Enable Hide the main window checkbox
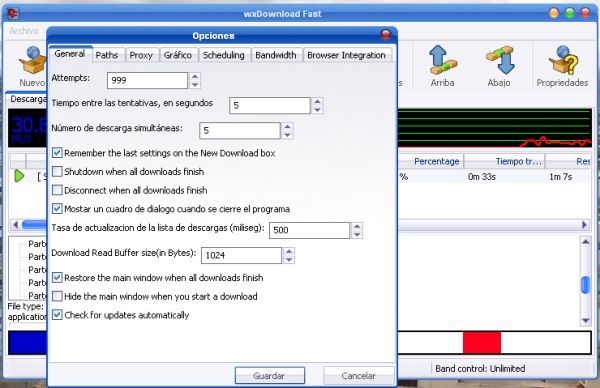 pyautogui.click(x=57, y=296)
